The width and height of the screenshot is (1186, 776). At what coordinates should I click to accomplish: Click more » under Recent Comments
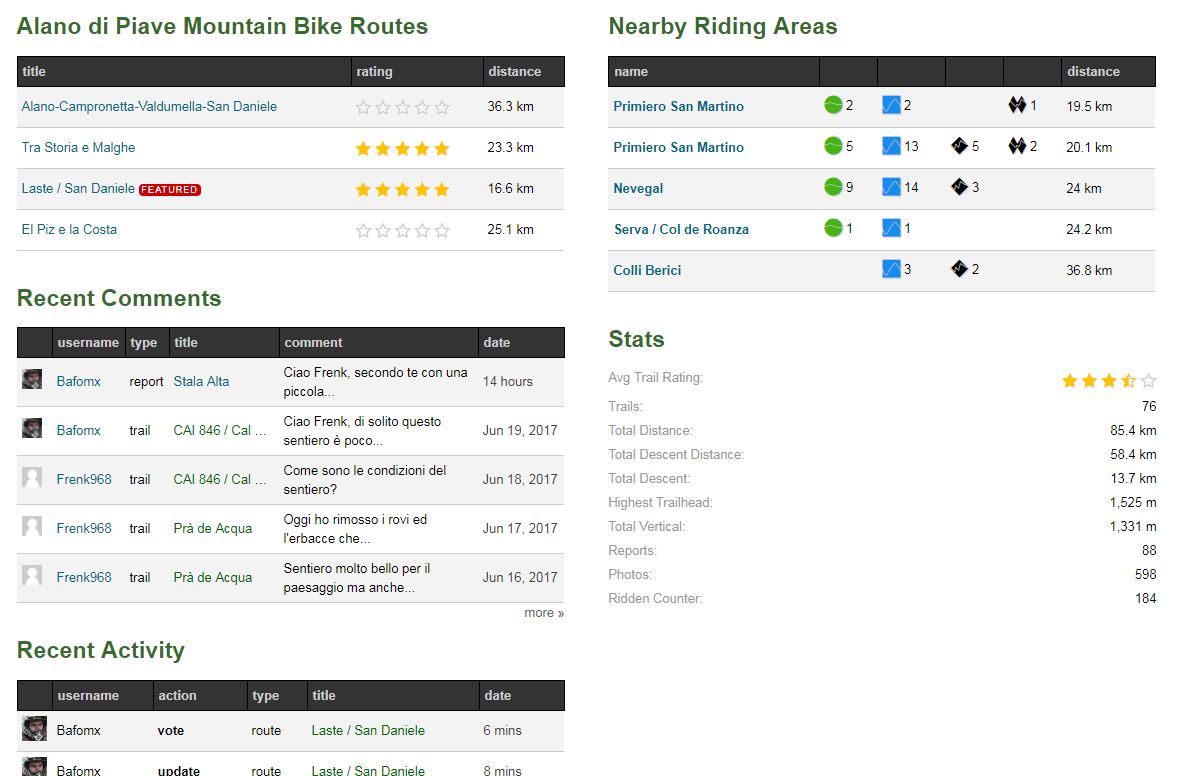pyautogui.click(x=544, y=613)
